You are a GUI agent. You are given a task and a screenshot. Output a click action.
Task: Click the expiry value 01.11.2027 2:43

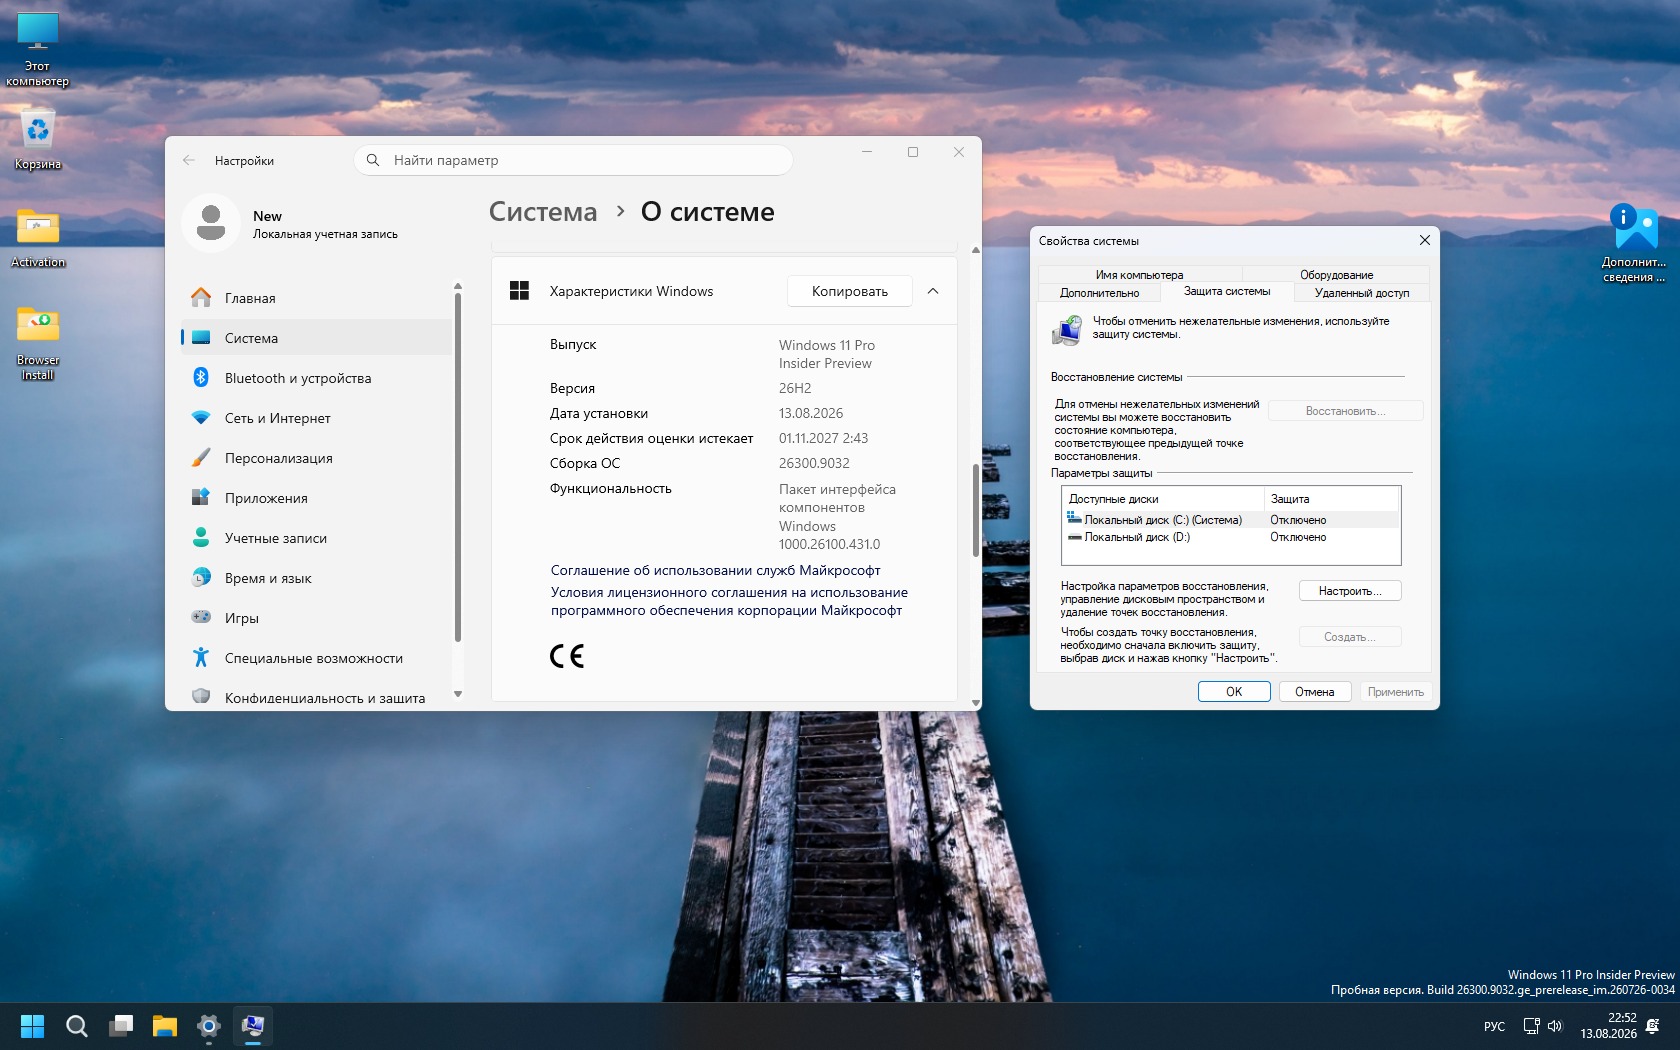pyautogui.click(x=823, y=438)
